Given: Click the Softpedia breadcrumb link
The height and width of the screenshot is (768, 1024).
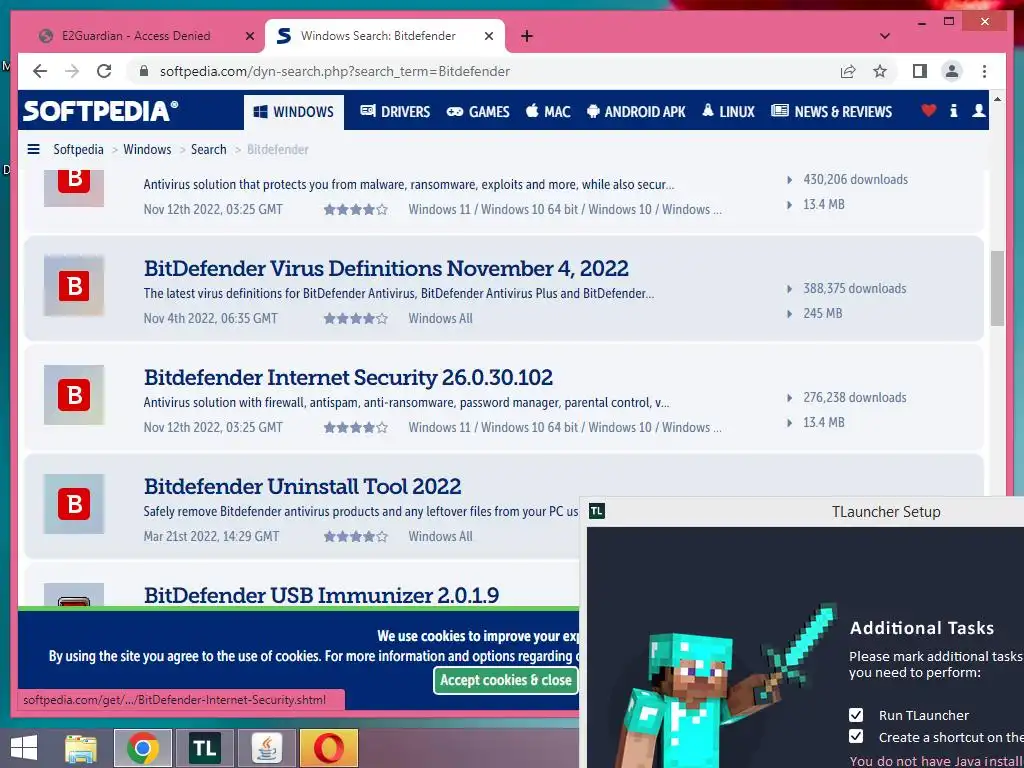Looking at the screenshot, I should click(x=78, y=149).
